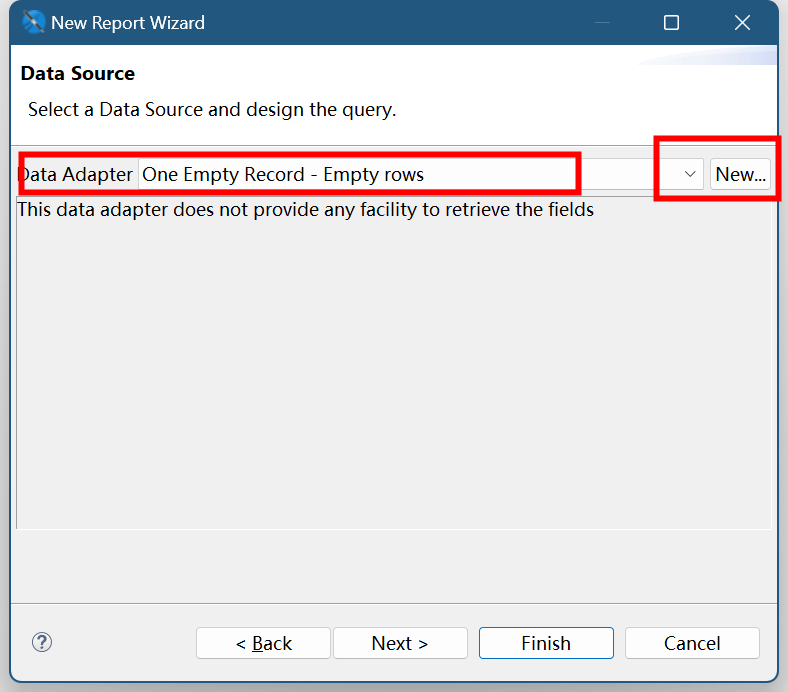Screen dimensions: 788x692
Task: Click the 'Data Source' heading
Action: [78, 73]
